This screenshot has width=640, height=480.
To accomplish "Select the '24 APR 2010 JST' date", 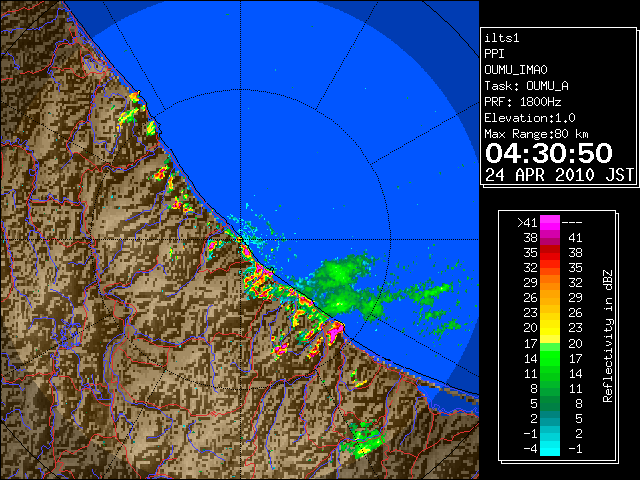I will click(559, 175).
